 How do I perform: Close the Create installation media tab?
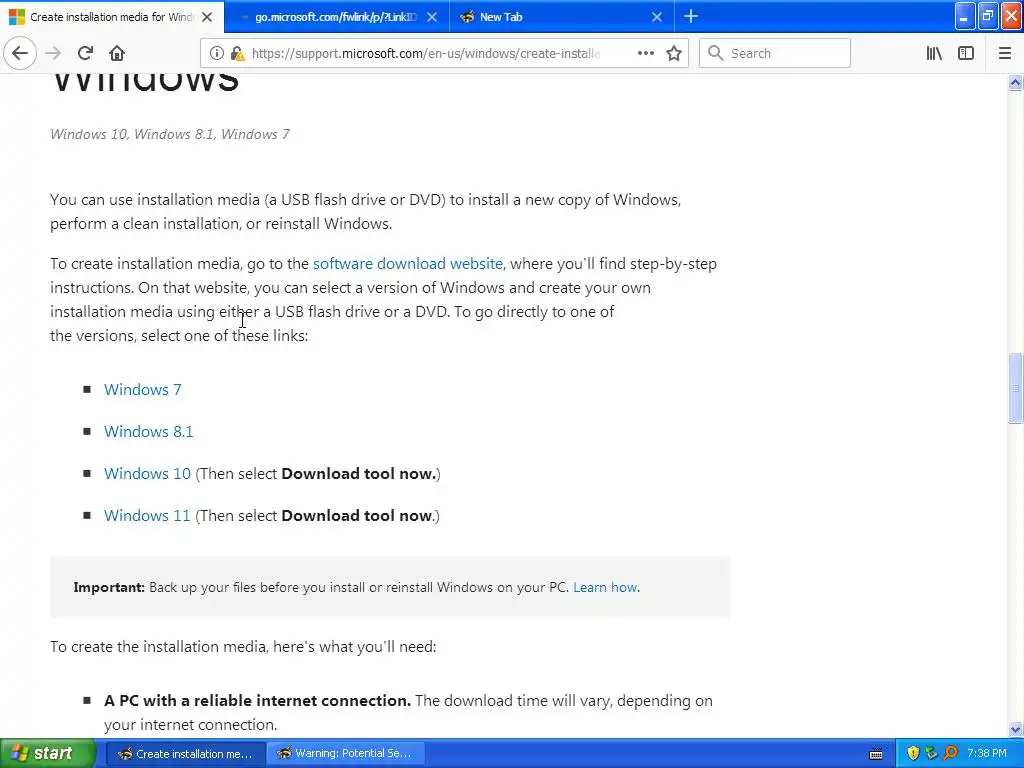point(207,17)
